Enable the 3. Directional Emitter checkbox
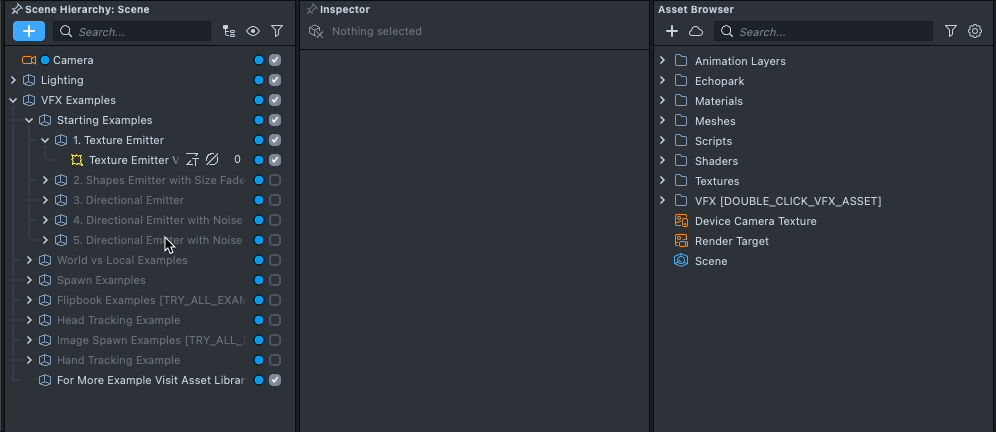This screenshot has width=996, height=432. coord(274,200)
